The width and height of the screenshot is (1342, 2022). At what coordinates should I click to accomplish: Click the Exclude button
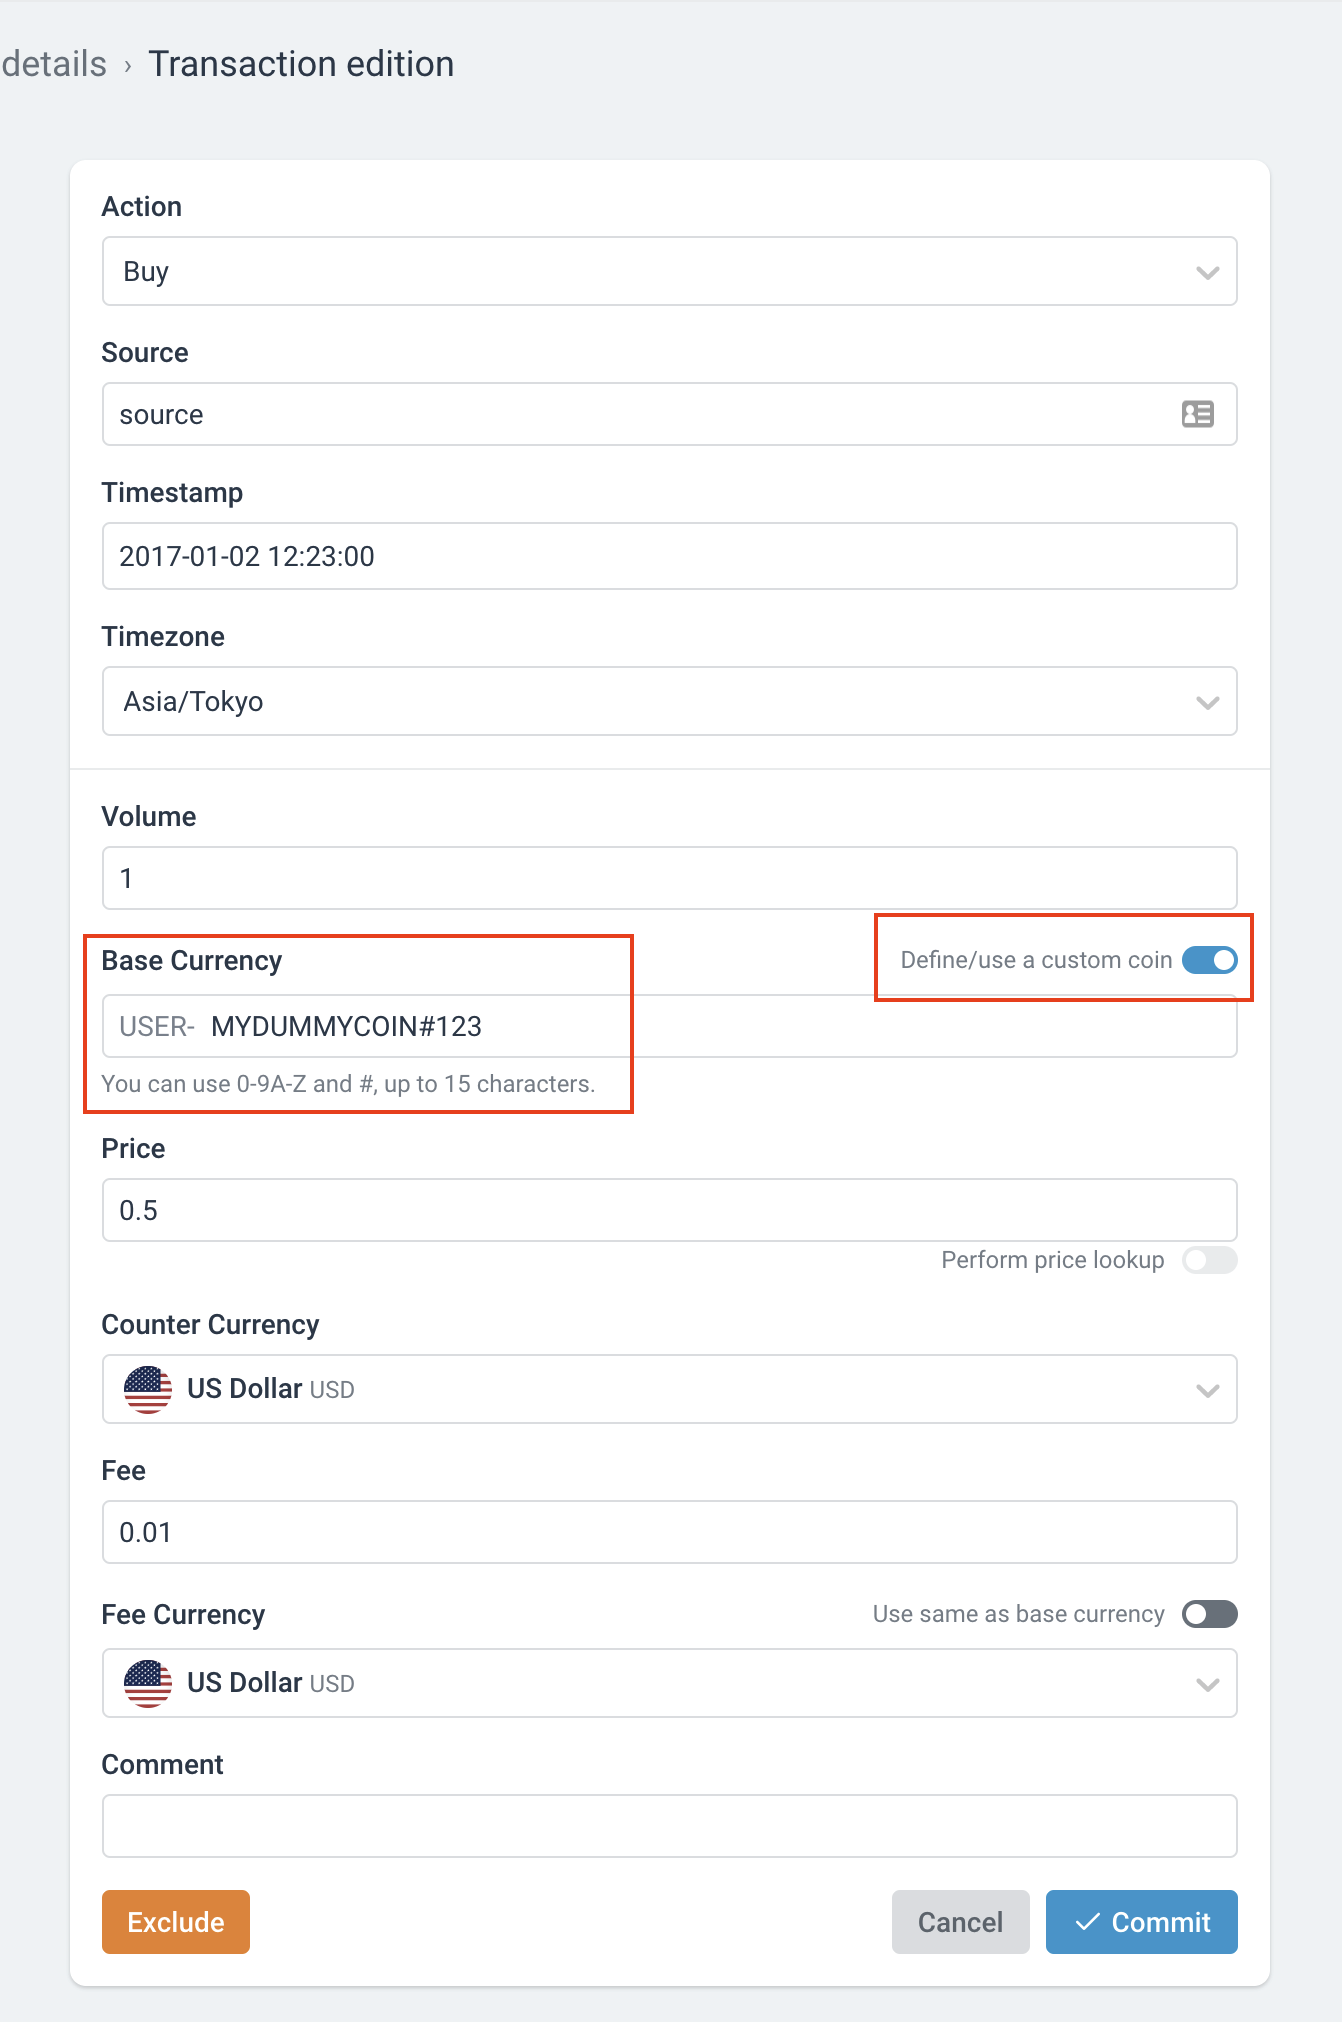tap(176, 1922)
